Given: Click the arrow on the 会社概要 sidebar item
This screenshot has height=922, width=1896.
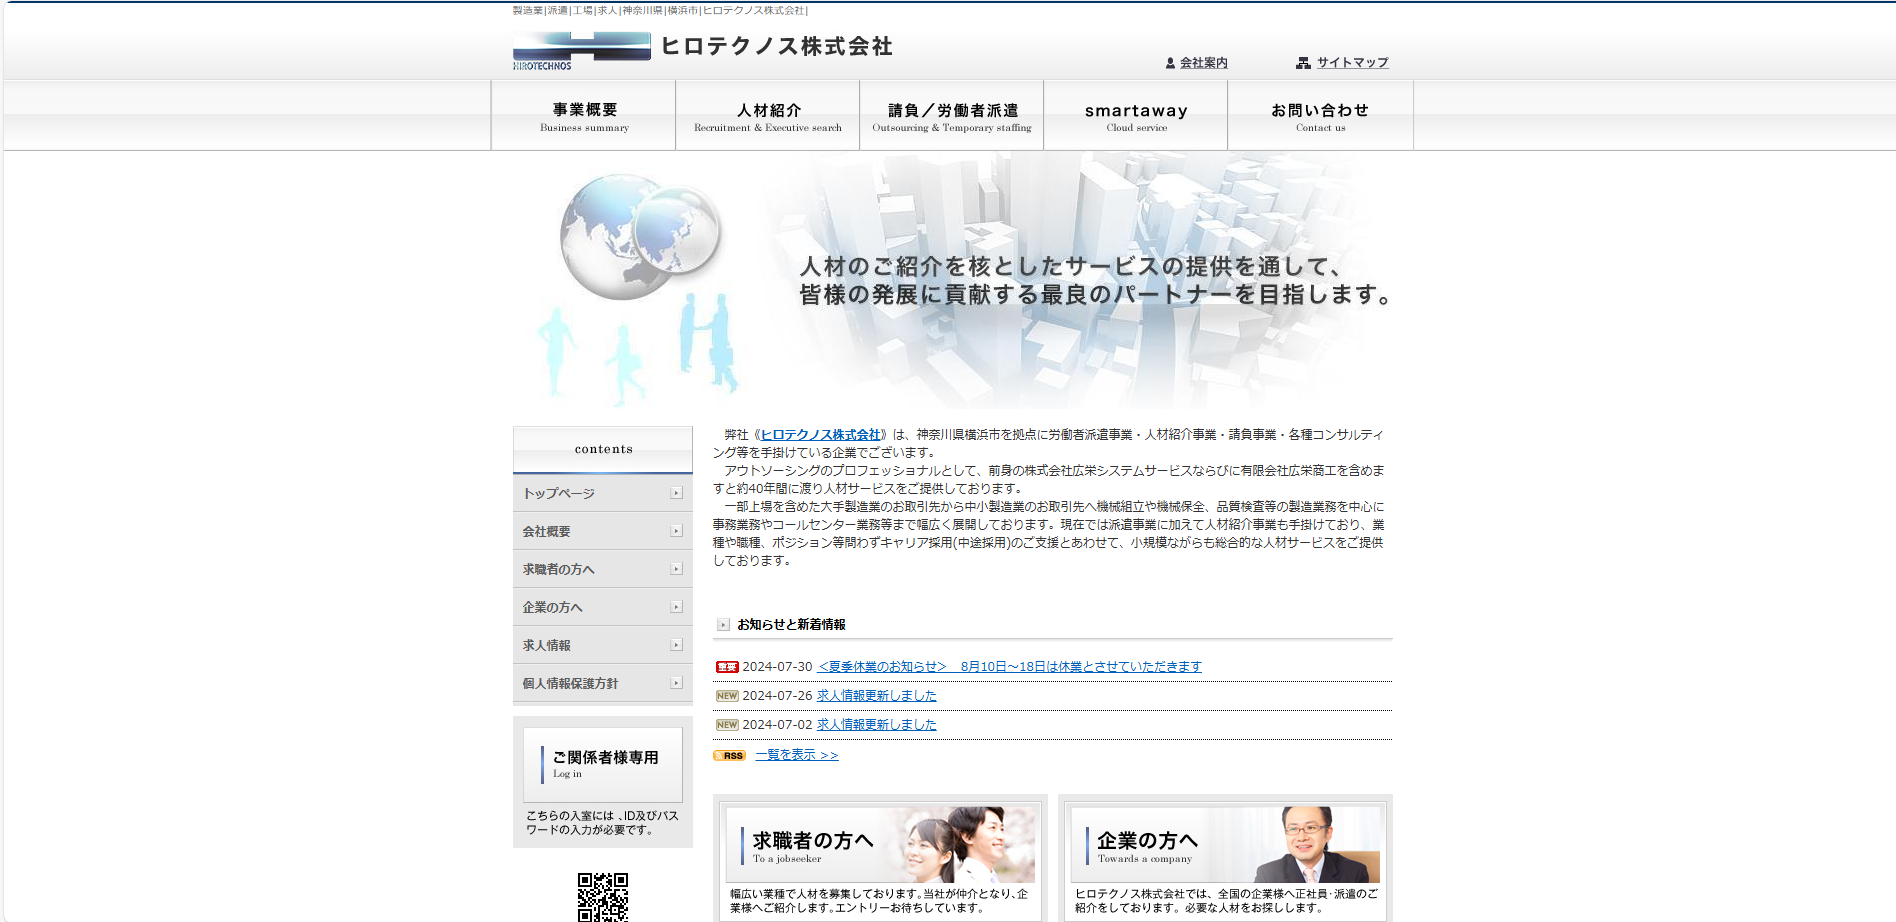Looking at the screenshot, I should tap(676, 531).
